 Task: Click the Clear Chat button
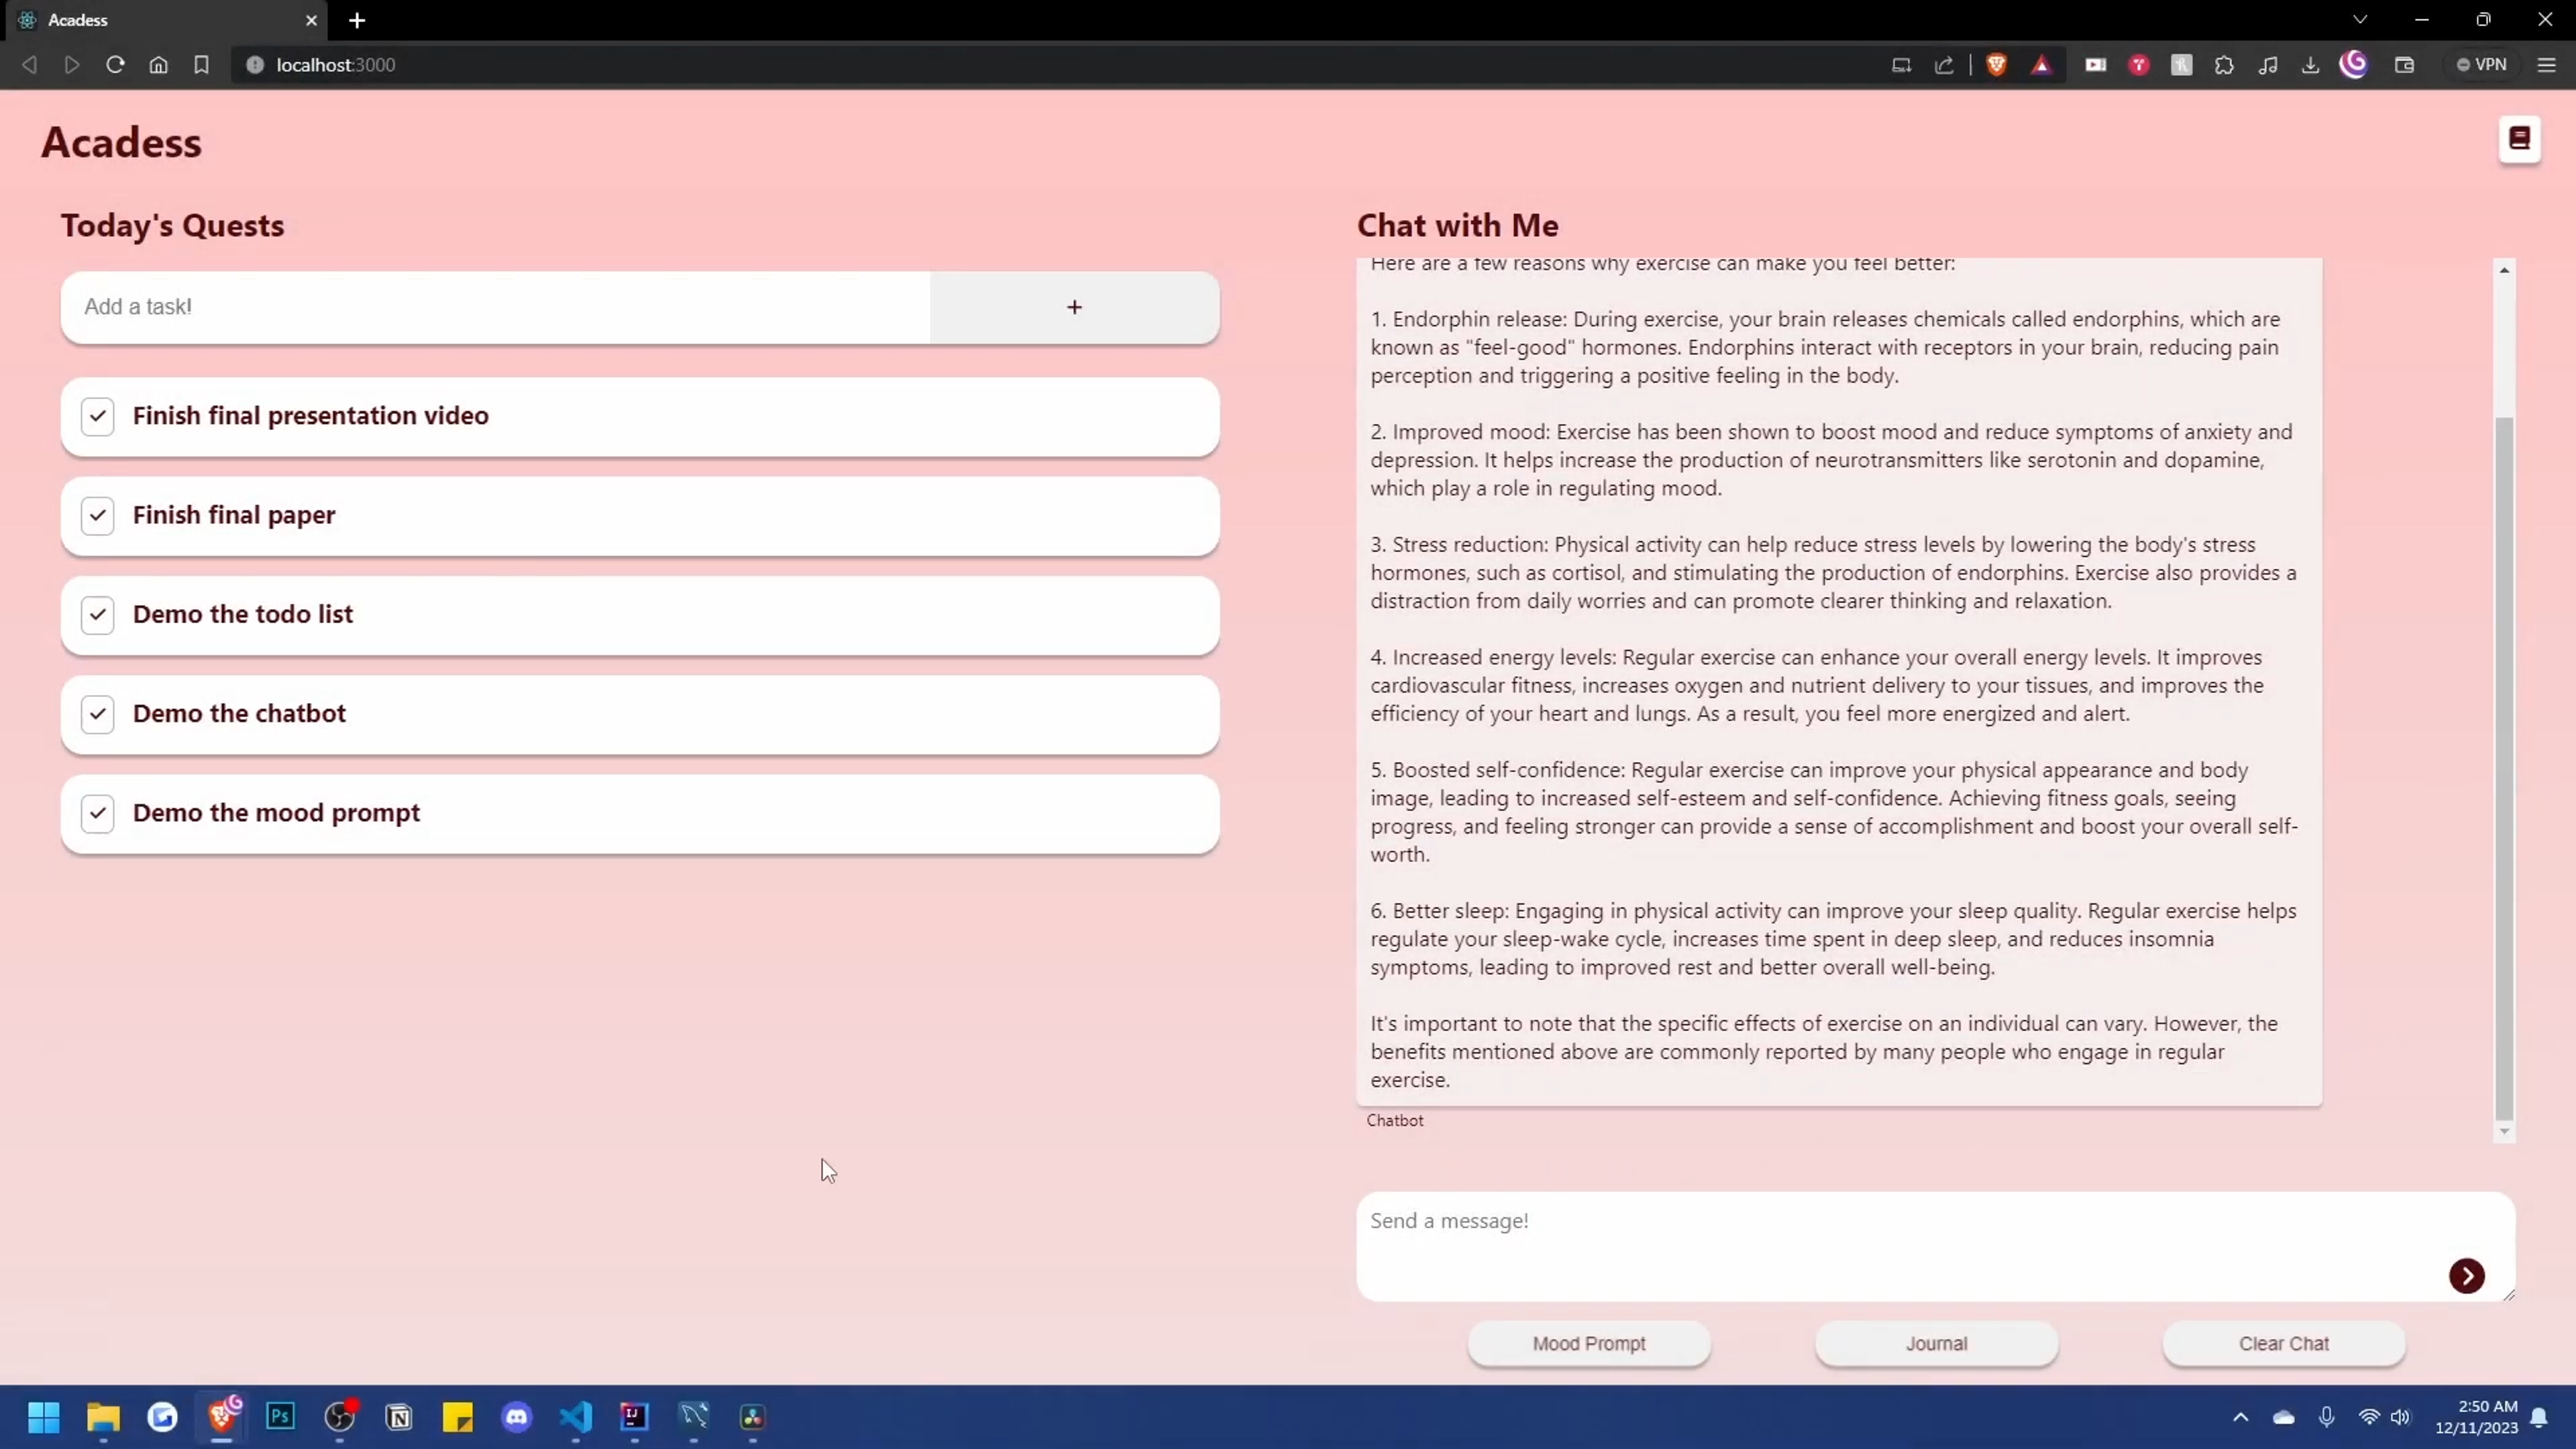[x=2283, y=1343]
